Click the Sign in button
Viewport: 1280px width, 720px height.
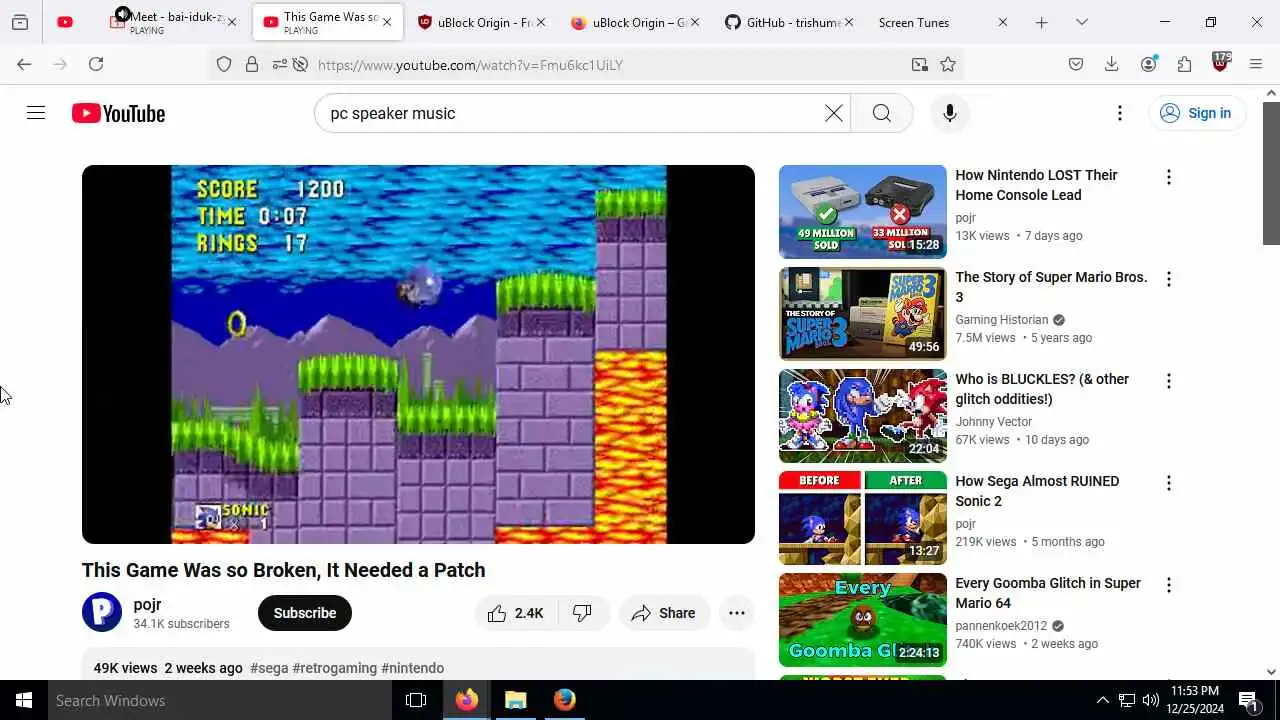coord(1196,113)
